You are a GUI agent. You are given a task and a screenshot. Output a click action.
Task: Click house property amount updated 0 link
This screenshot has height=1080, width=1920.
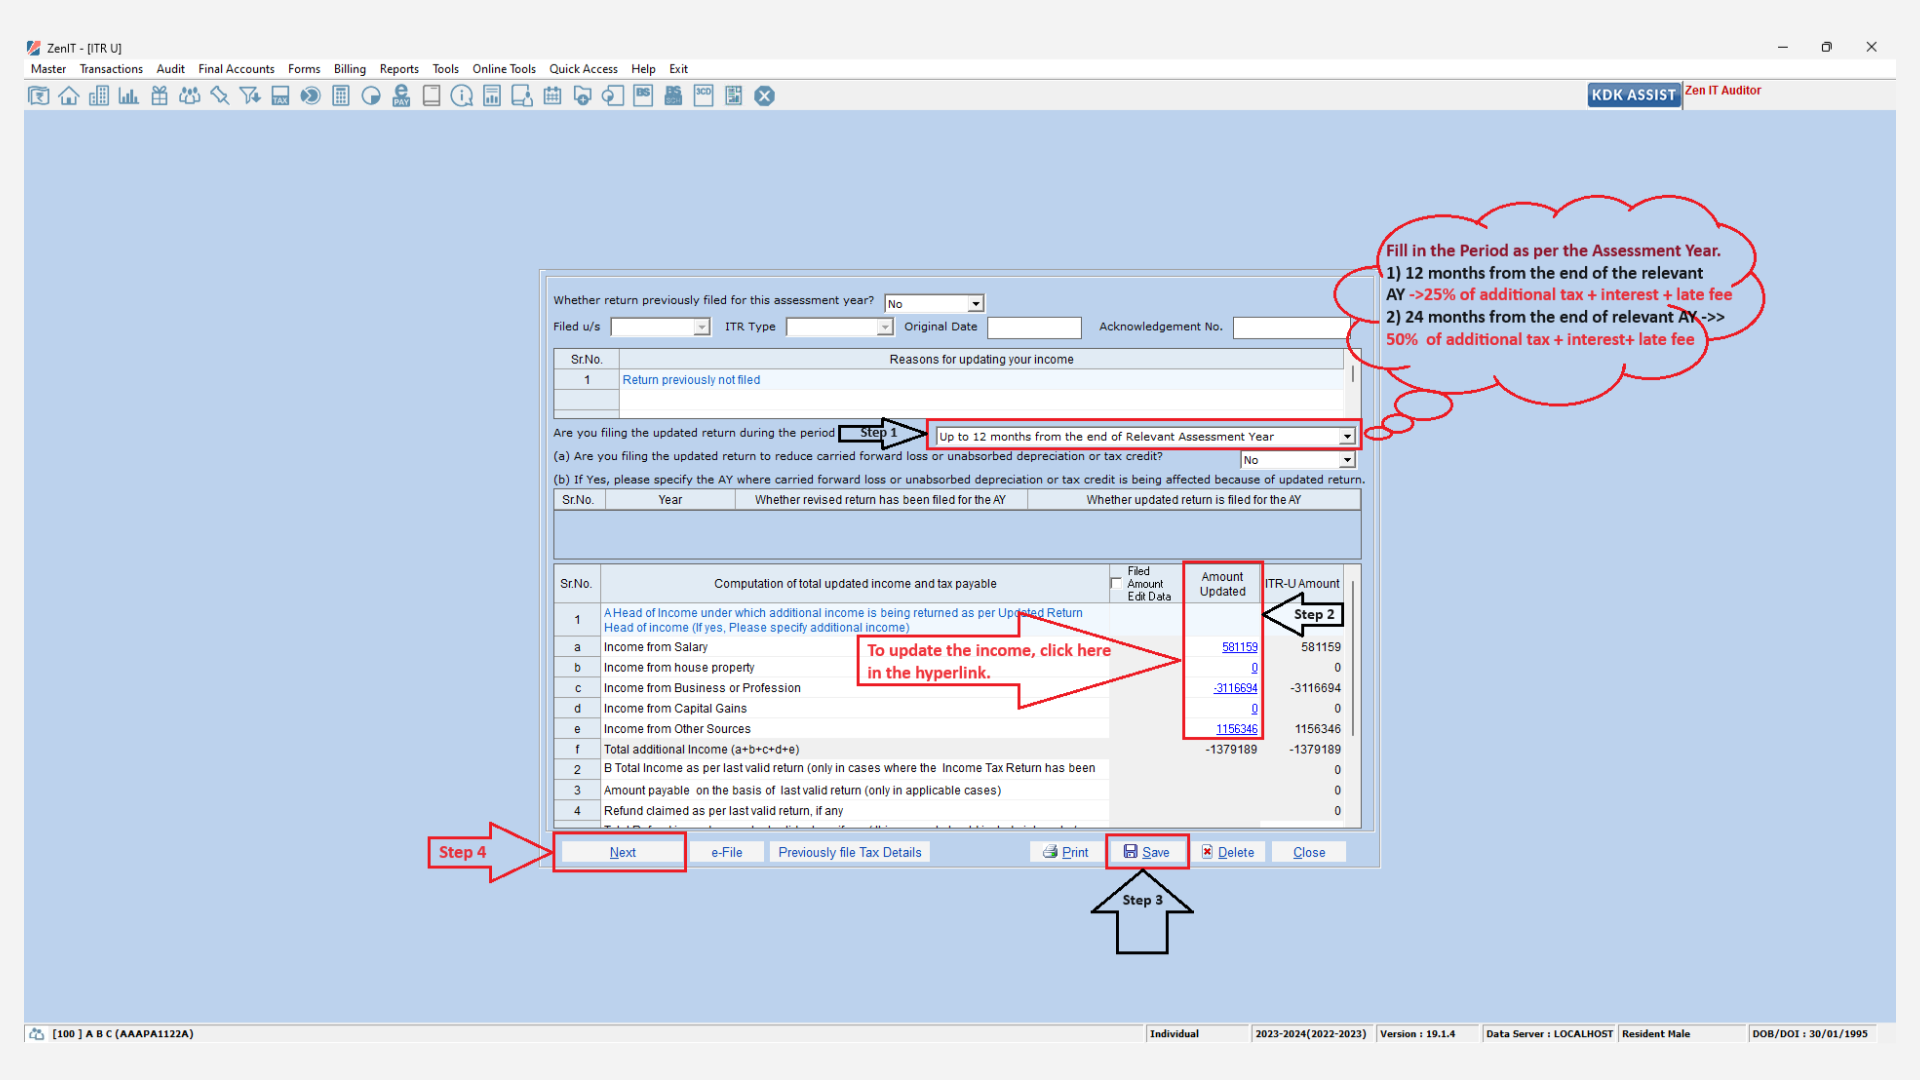pos(1254,668)
